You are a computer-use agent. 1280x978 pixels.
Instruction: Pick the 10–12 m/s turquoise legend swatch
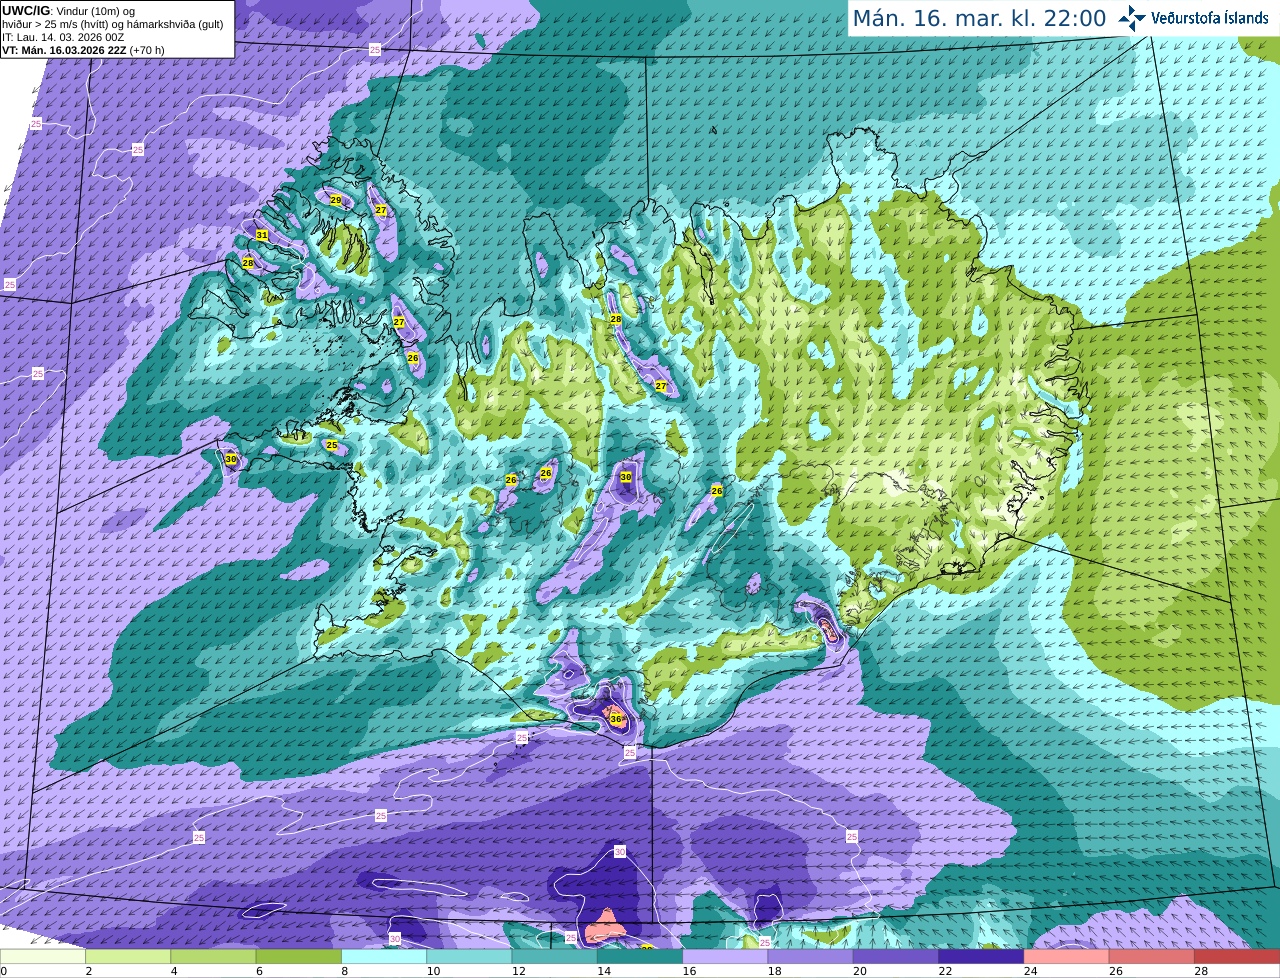[x=469, y=956]
